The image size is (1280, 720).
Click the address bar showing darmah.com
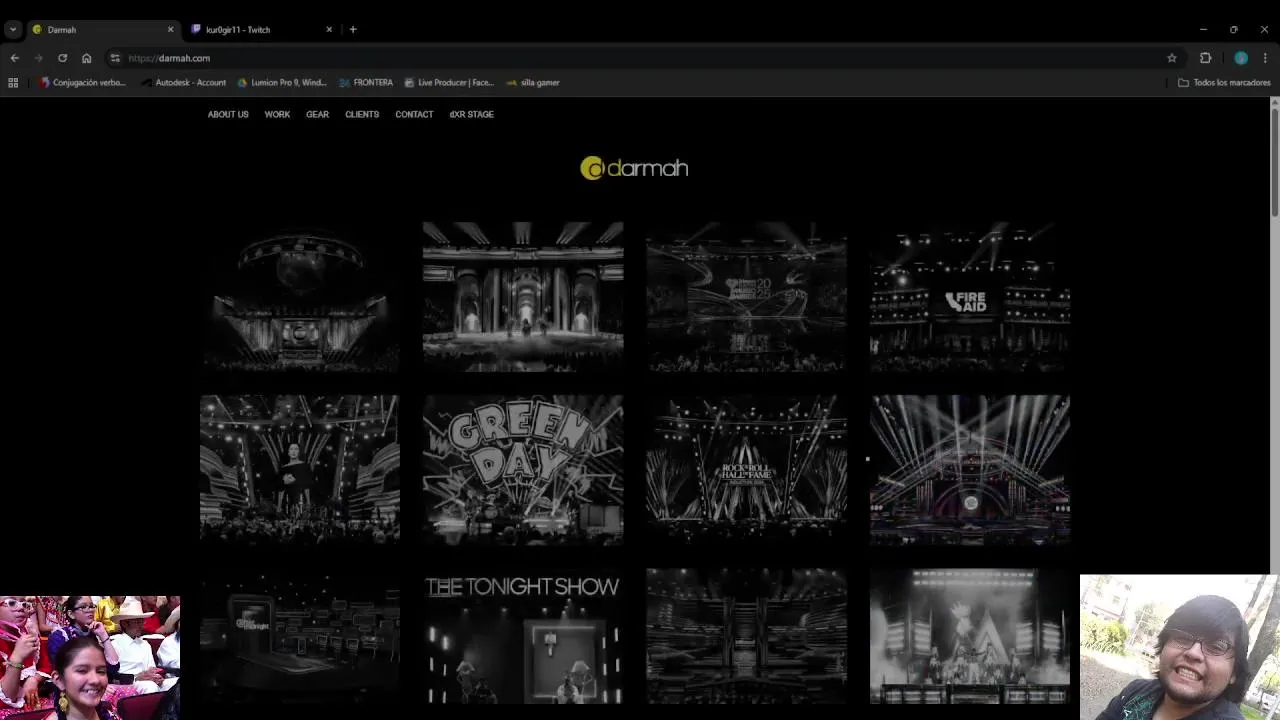point(640,58)
